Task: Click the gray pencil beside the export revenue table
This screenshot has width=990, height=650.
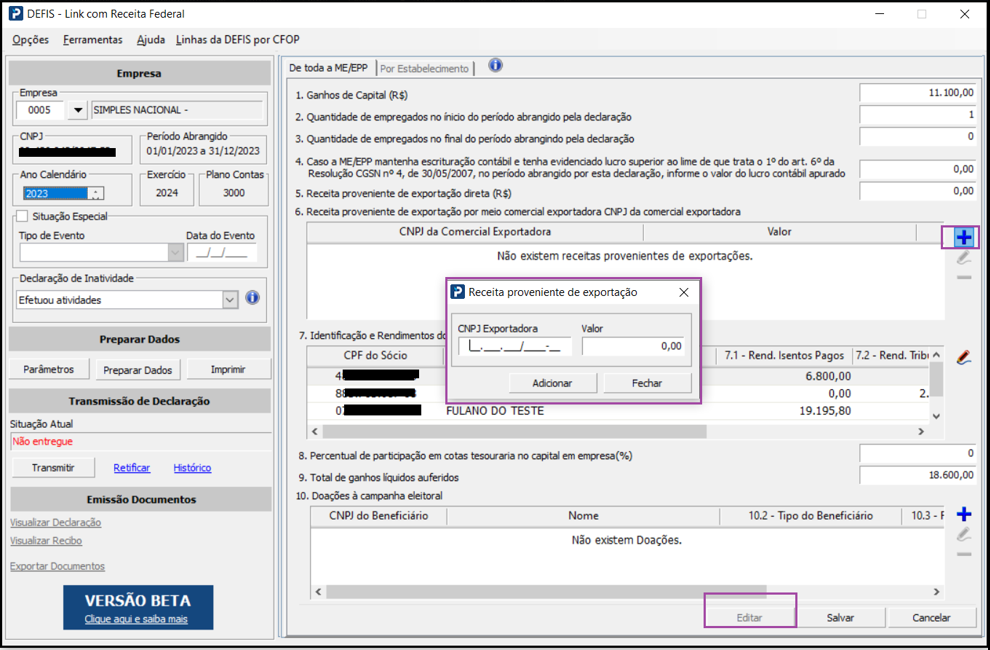Action: click(963, 258)
